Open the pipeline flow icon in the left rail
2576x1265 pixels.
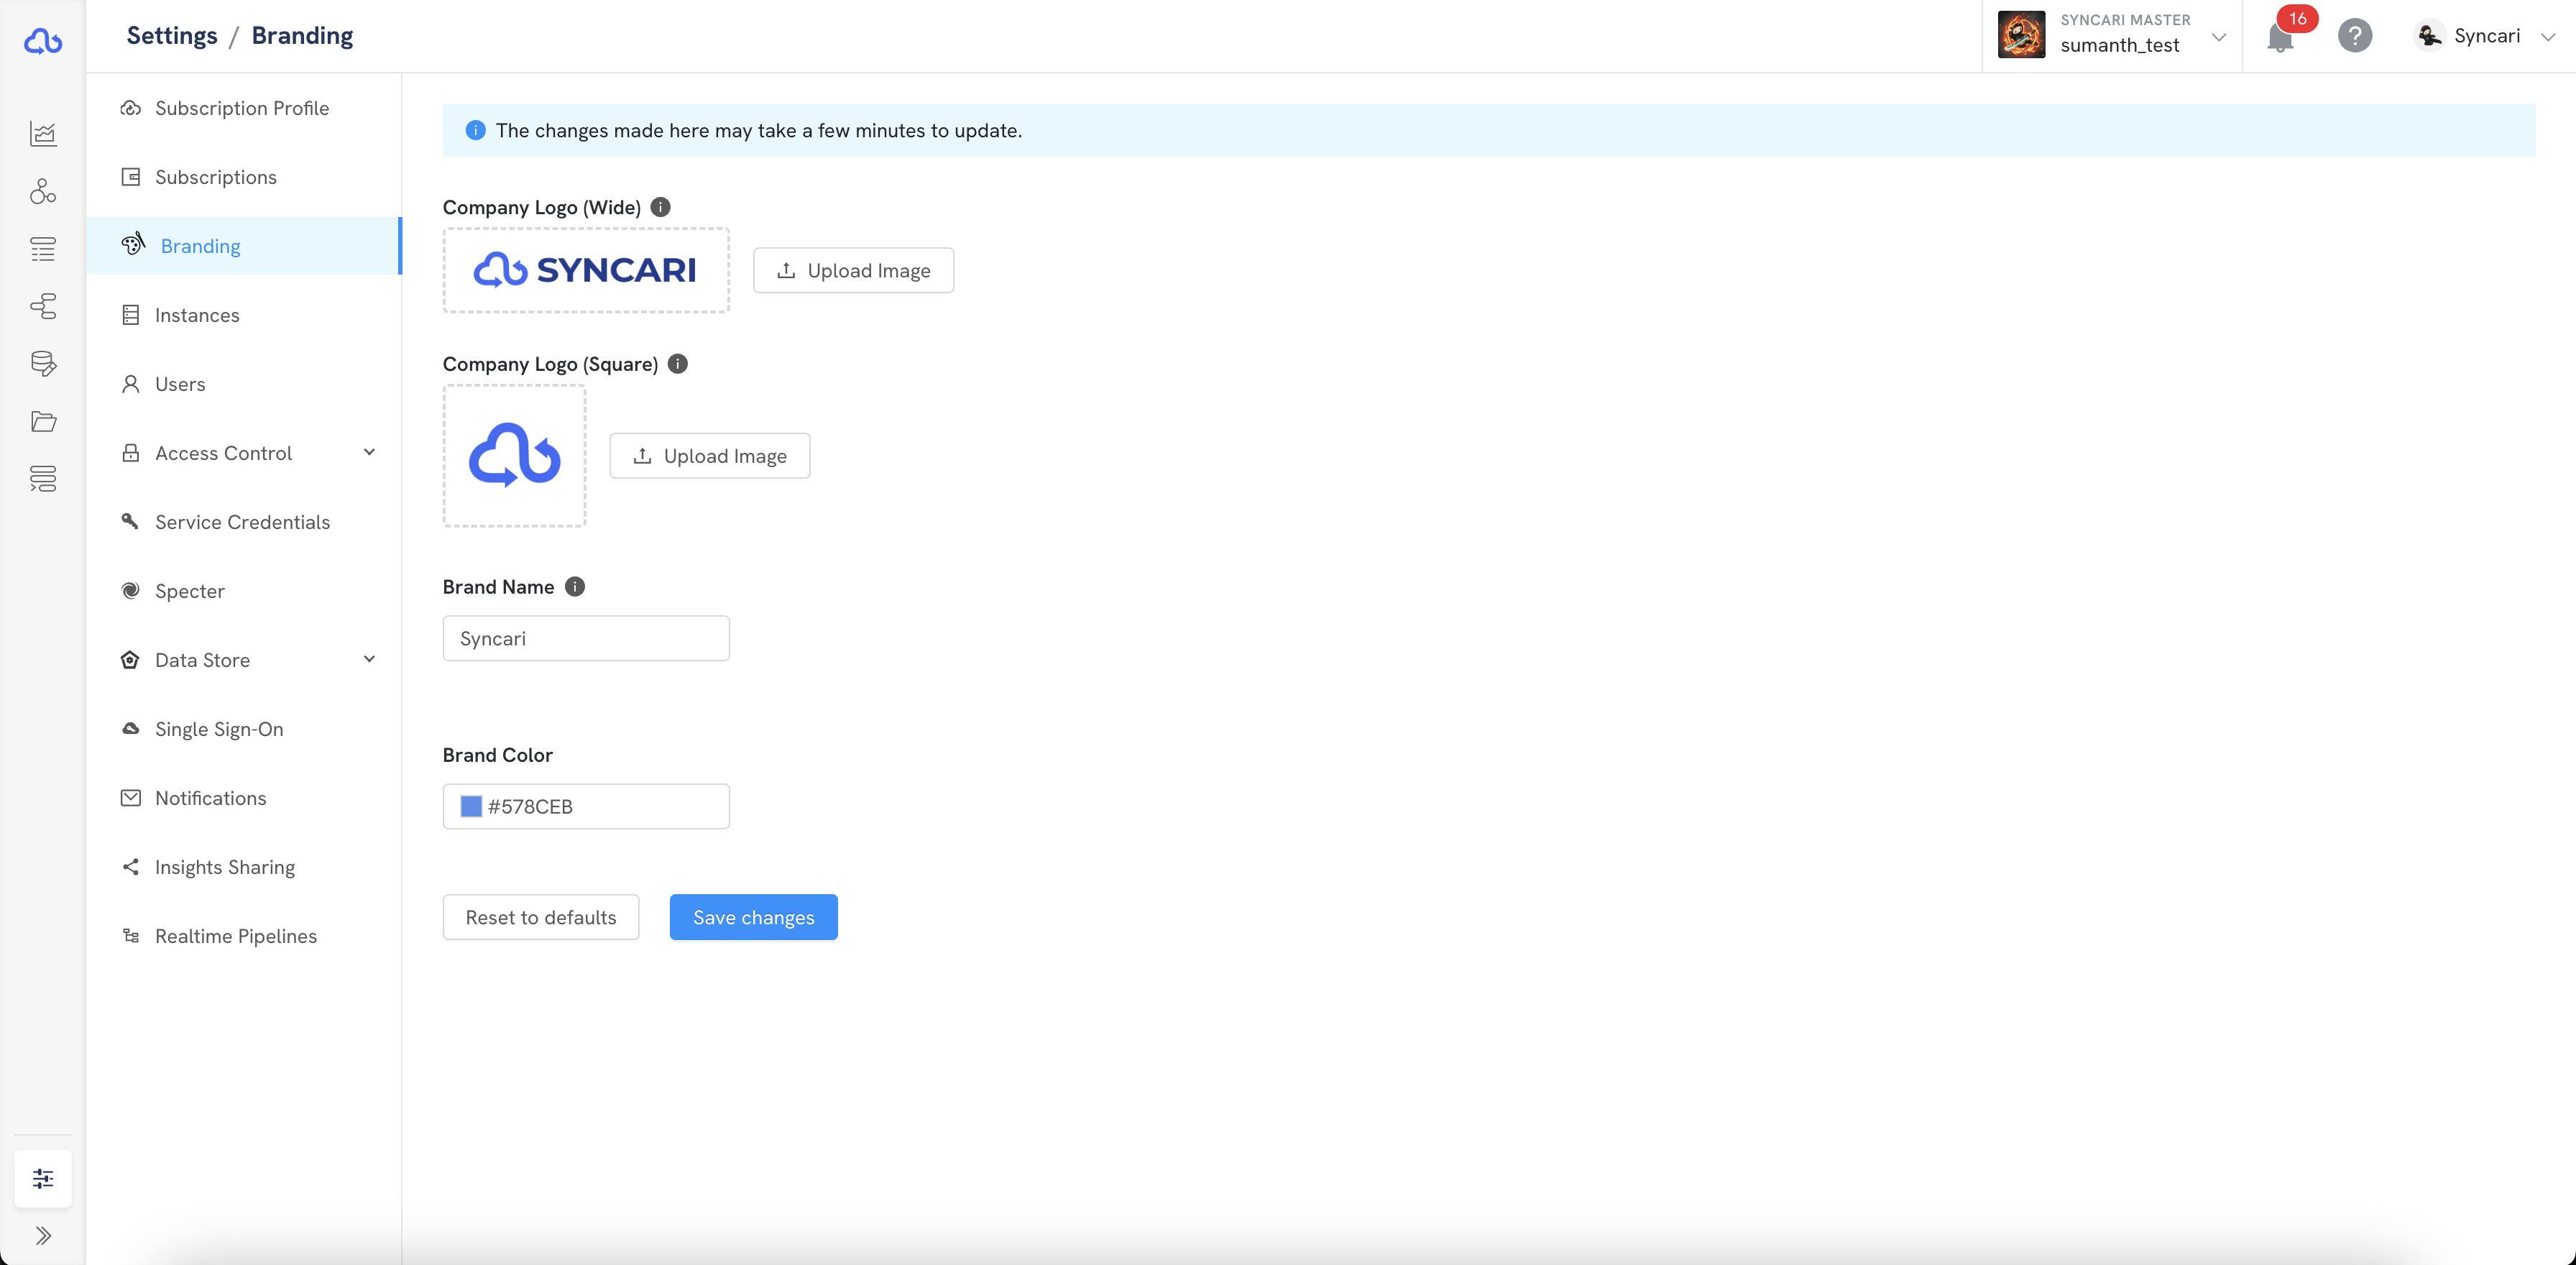pyautogui.click(x=43, y=306)
